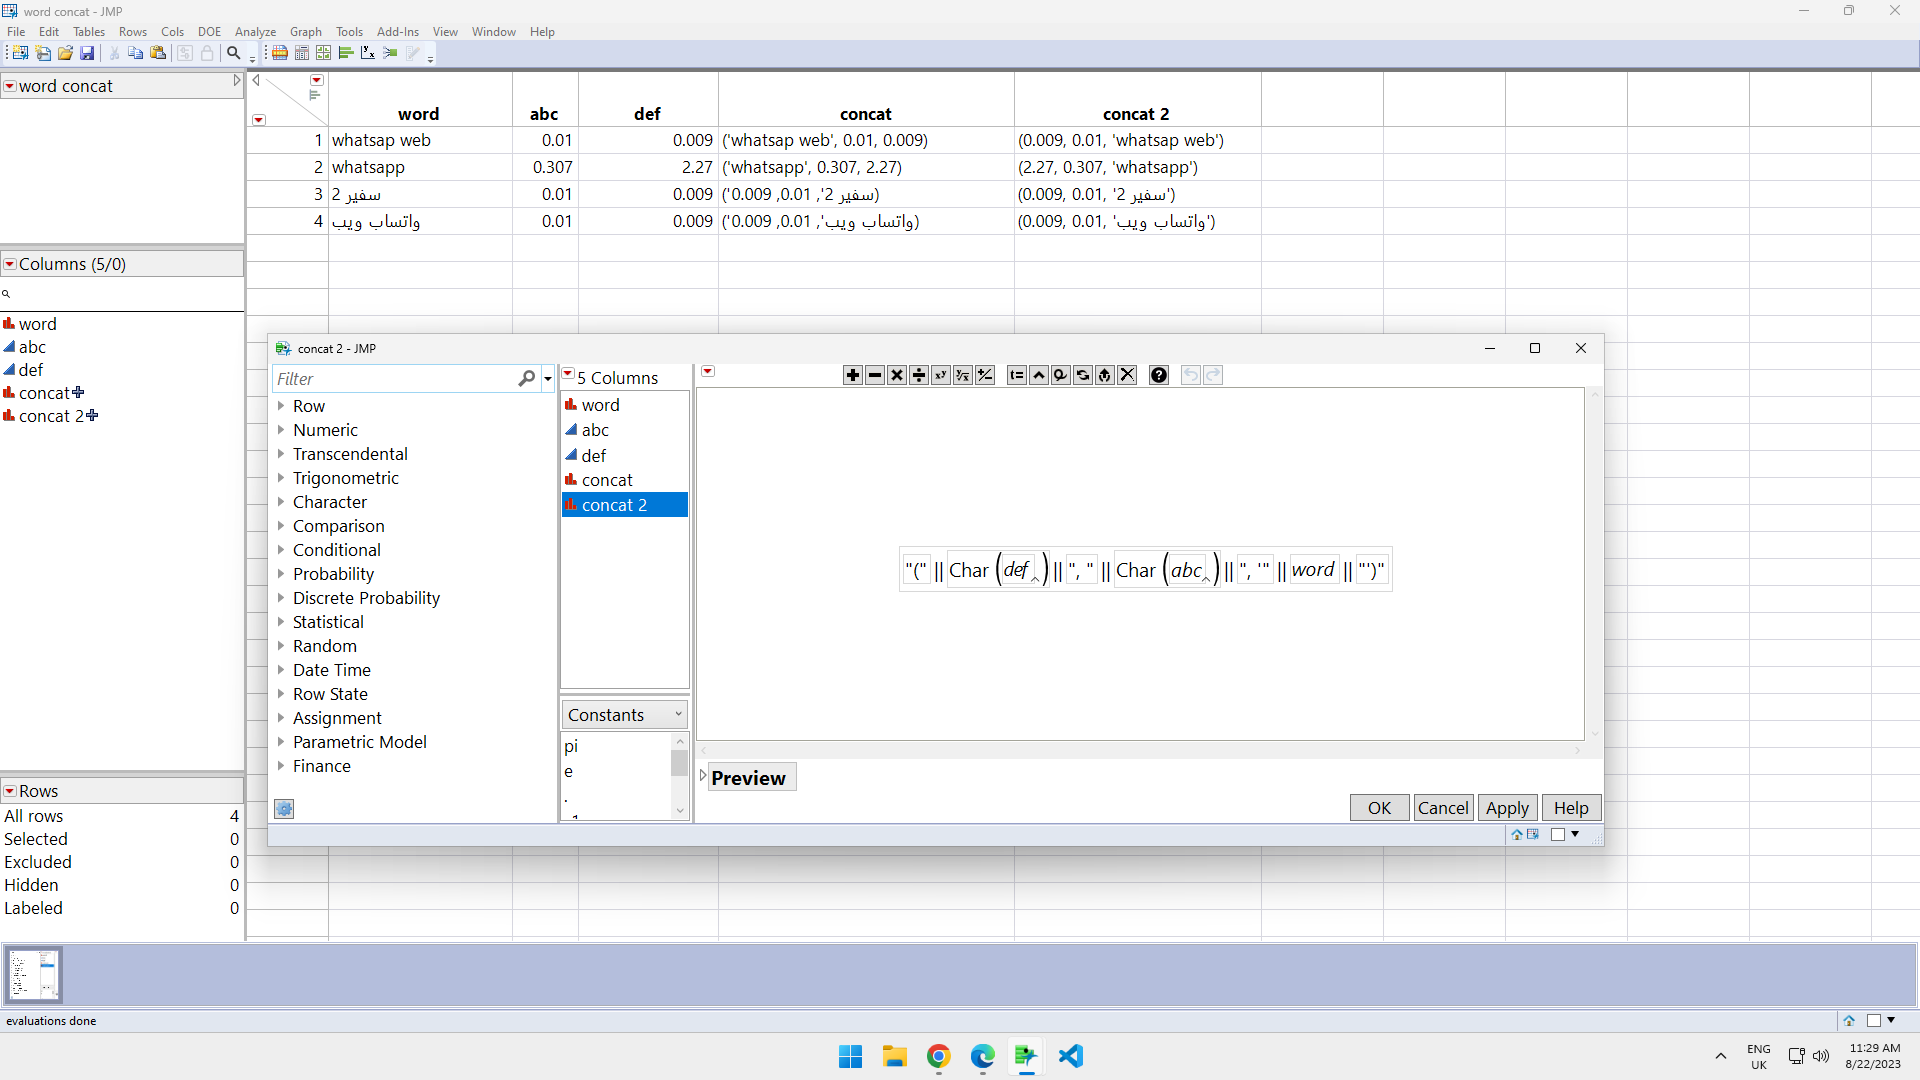Click the t= local variable icon
Screen dimensions: 1920x1080
tap(1017, 375)
